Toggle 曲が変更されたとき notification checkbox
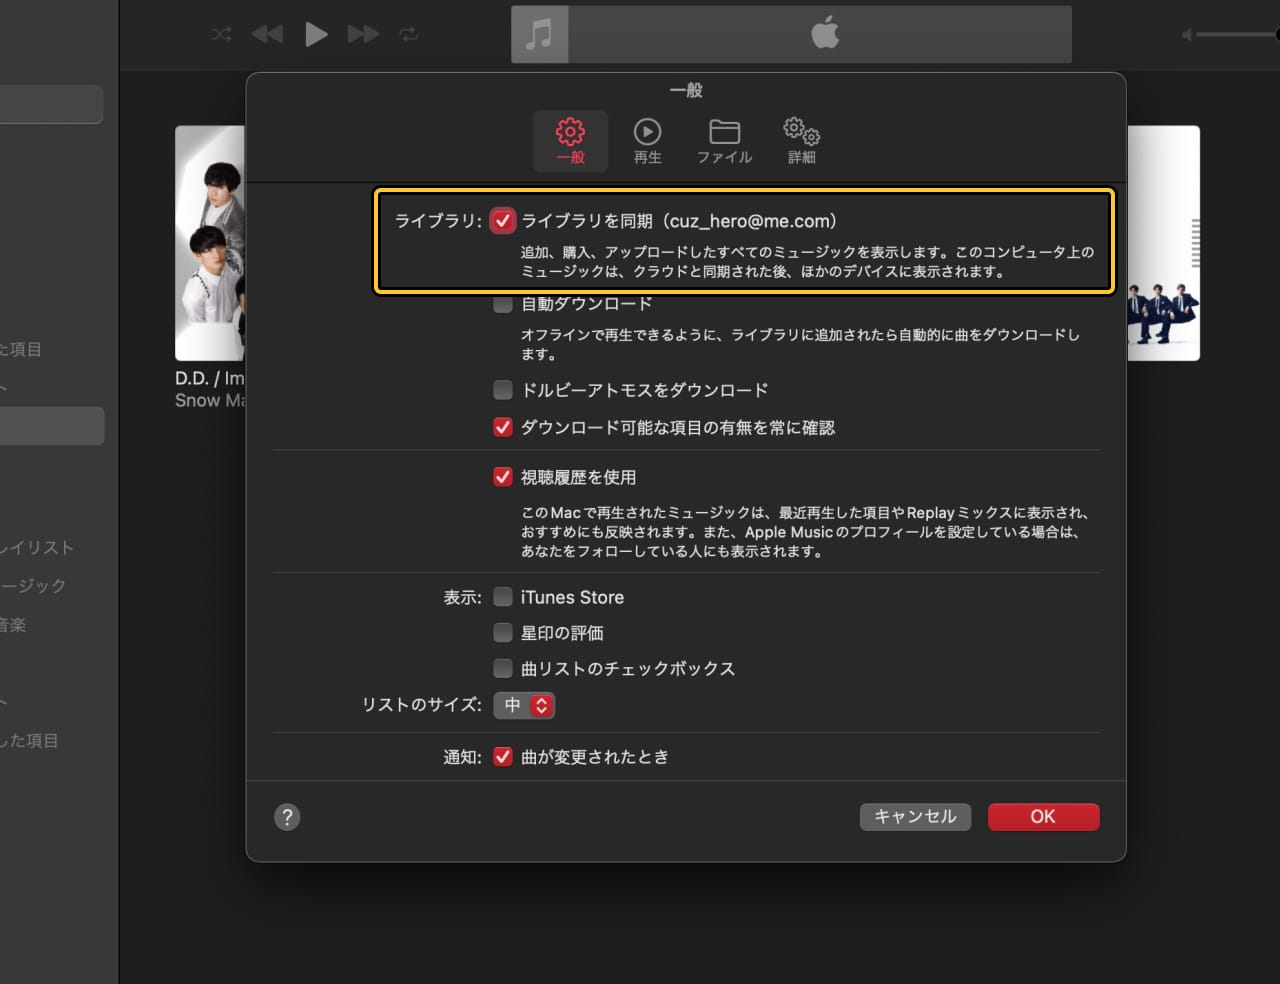 (x=503, y=757)
